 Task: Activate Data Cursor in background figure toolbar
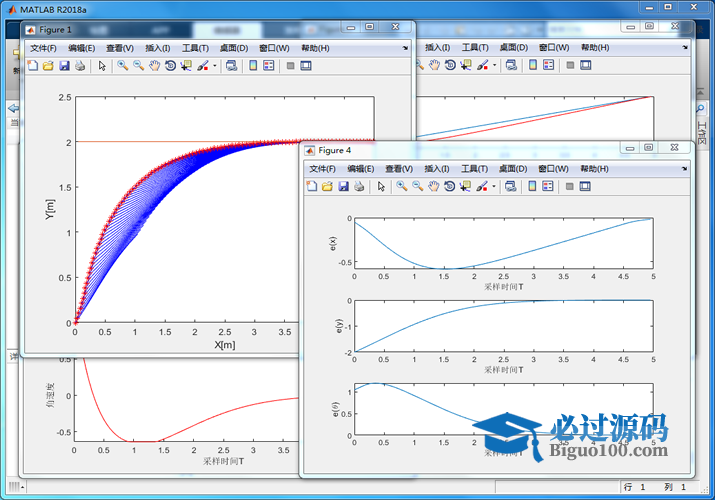click(x=466, y=65)
